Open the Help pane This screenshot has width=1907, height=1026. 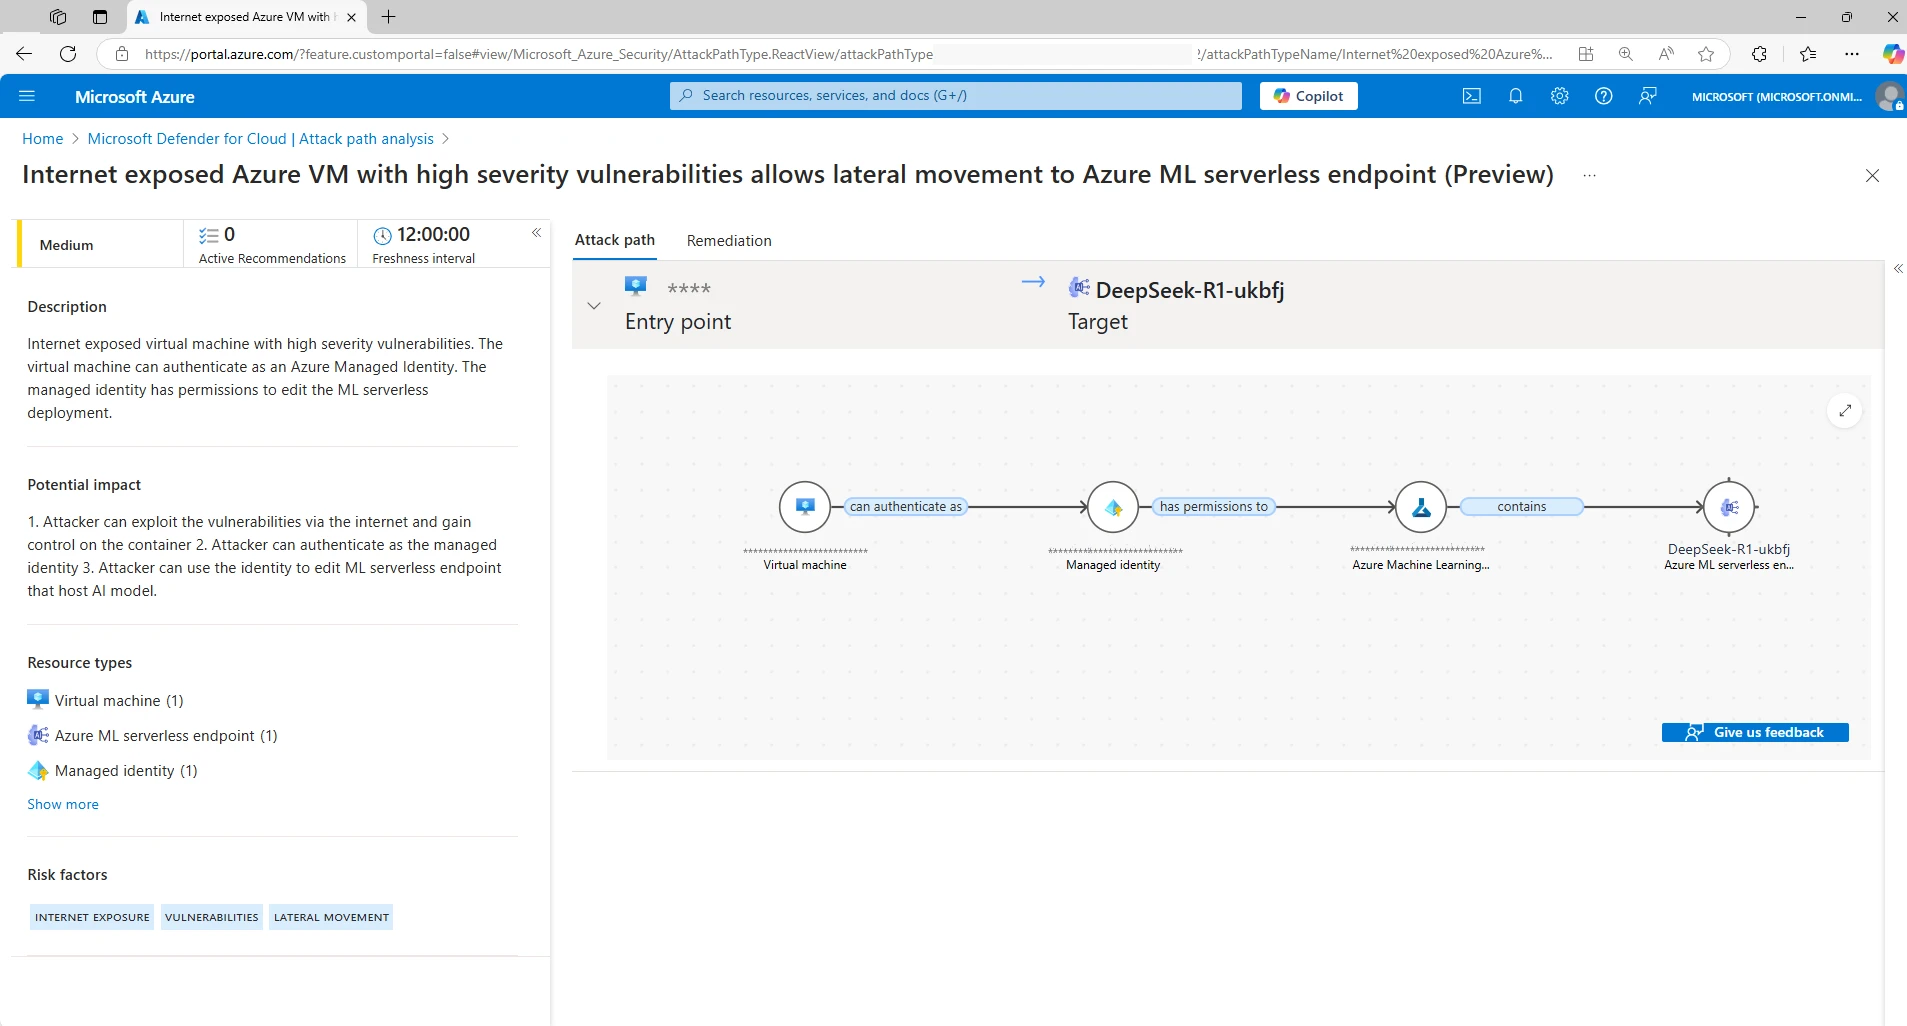(x=1602, y=96)
